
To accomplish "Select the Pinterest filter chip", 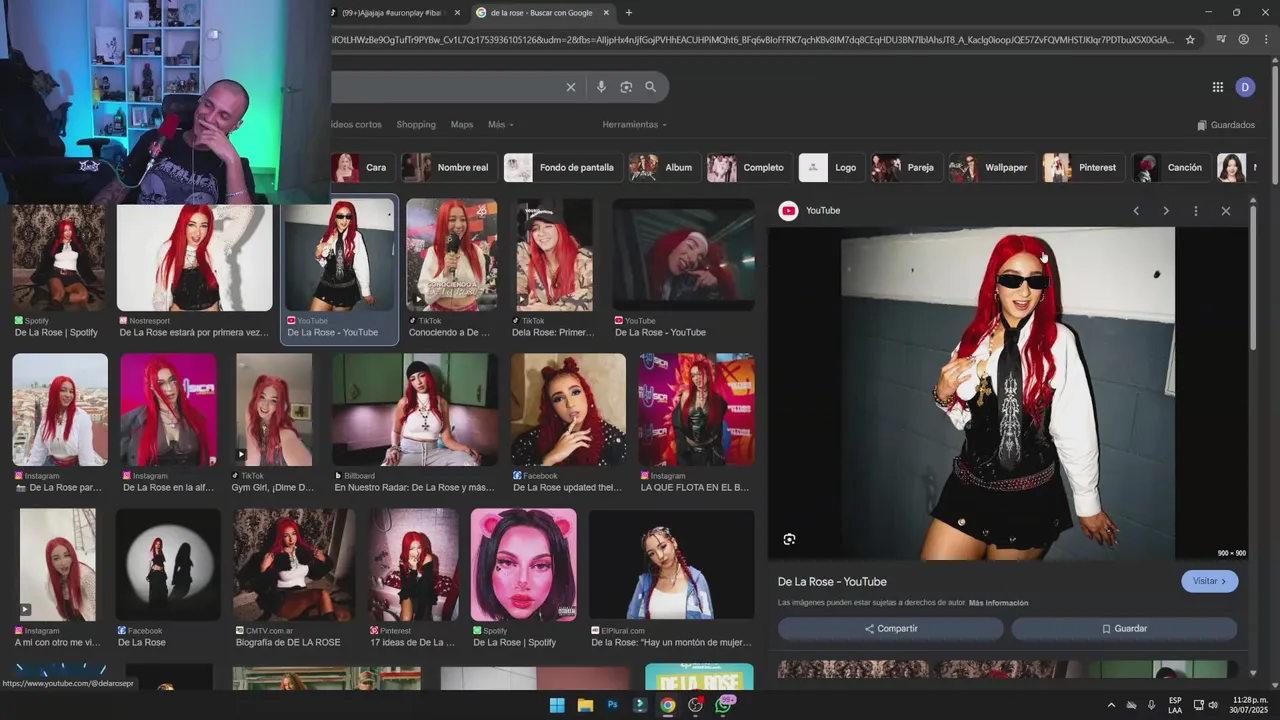I will pos(1082,167).
